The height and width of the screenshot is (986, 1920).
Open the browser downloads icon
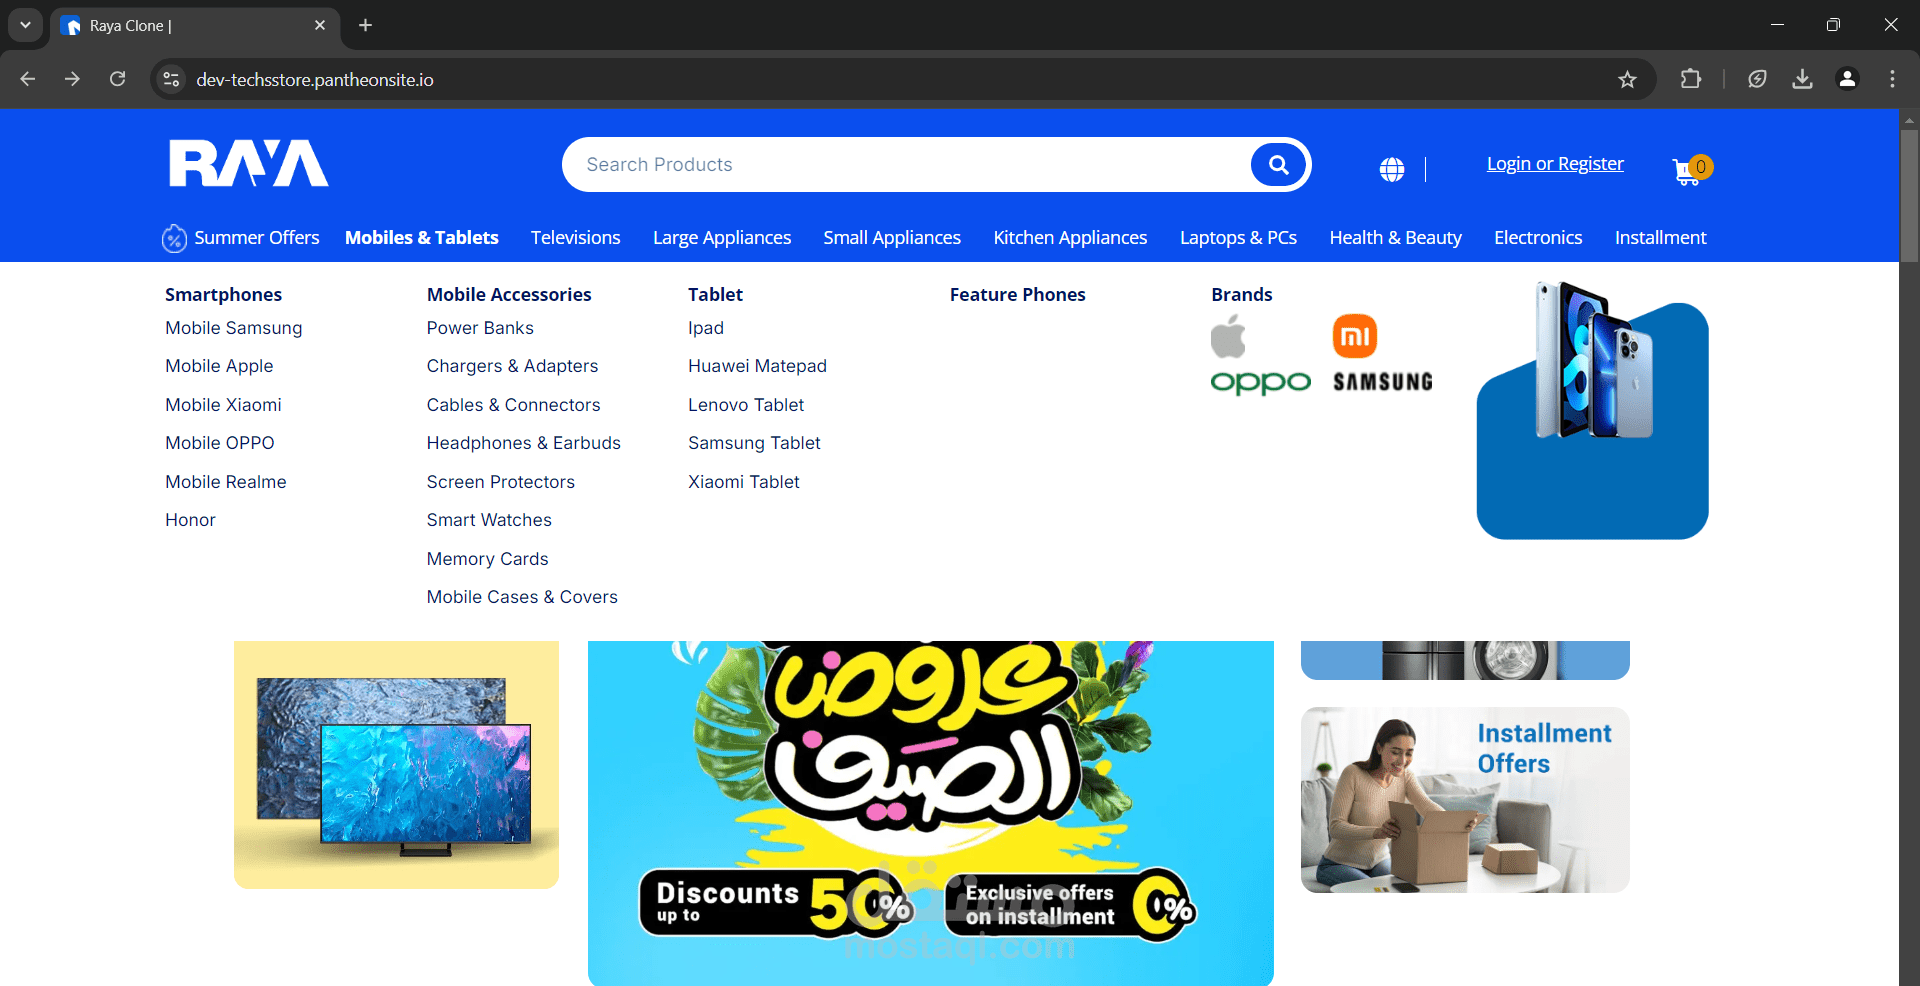[1802, 79]
